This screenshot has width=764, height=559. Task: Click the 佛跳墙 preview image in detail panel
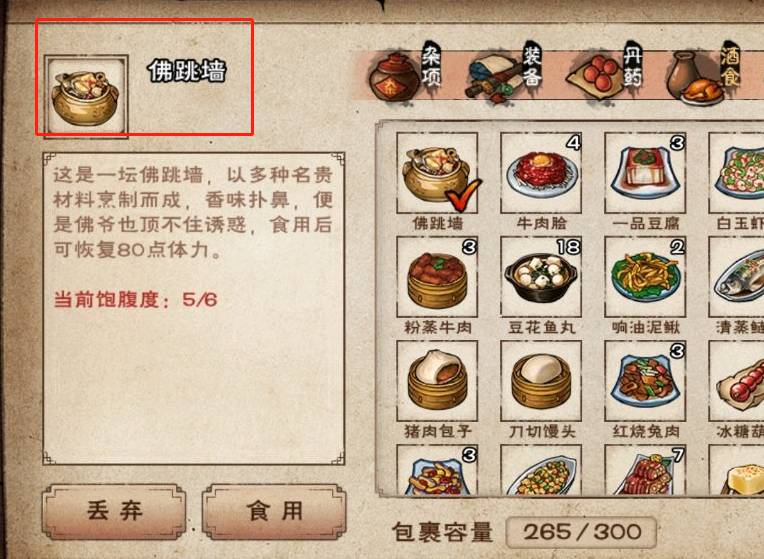86,96
